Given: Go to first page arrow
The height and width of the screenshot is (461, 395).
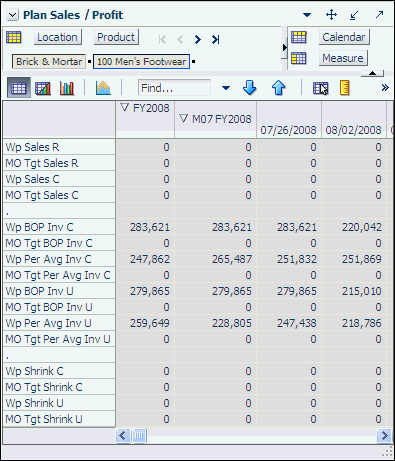Looking at the screenshot, I should (162, 40).
